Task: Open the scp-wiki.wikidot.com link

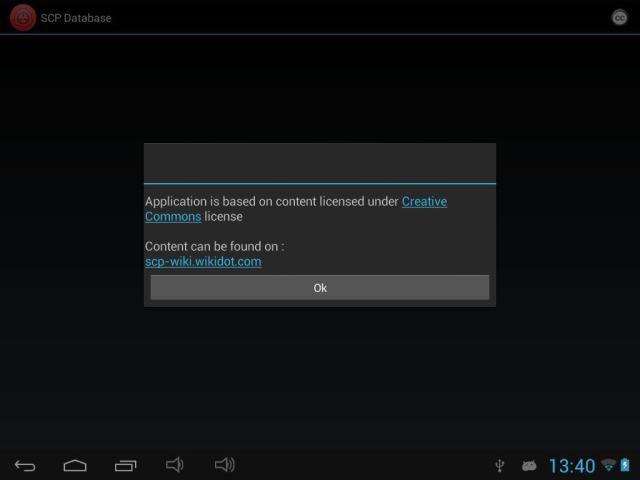Action: (x=203, y=262)
